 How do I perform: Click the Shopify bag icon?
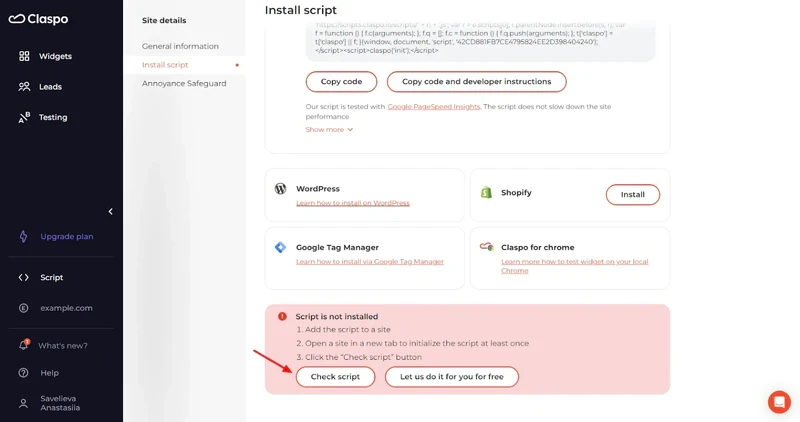pyautogui.click(x=486, y=192)
